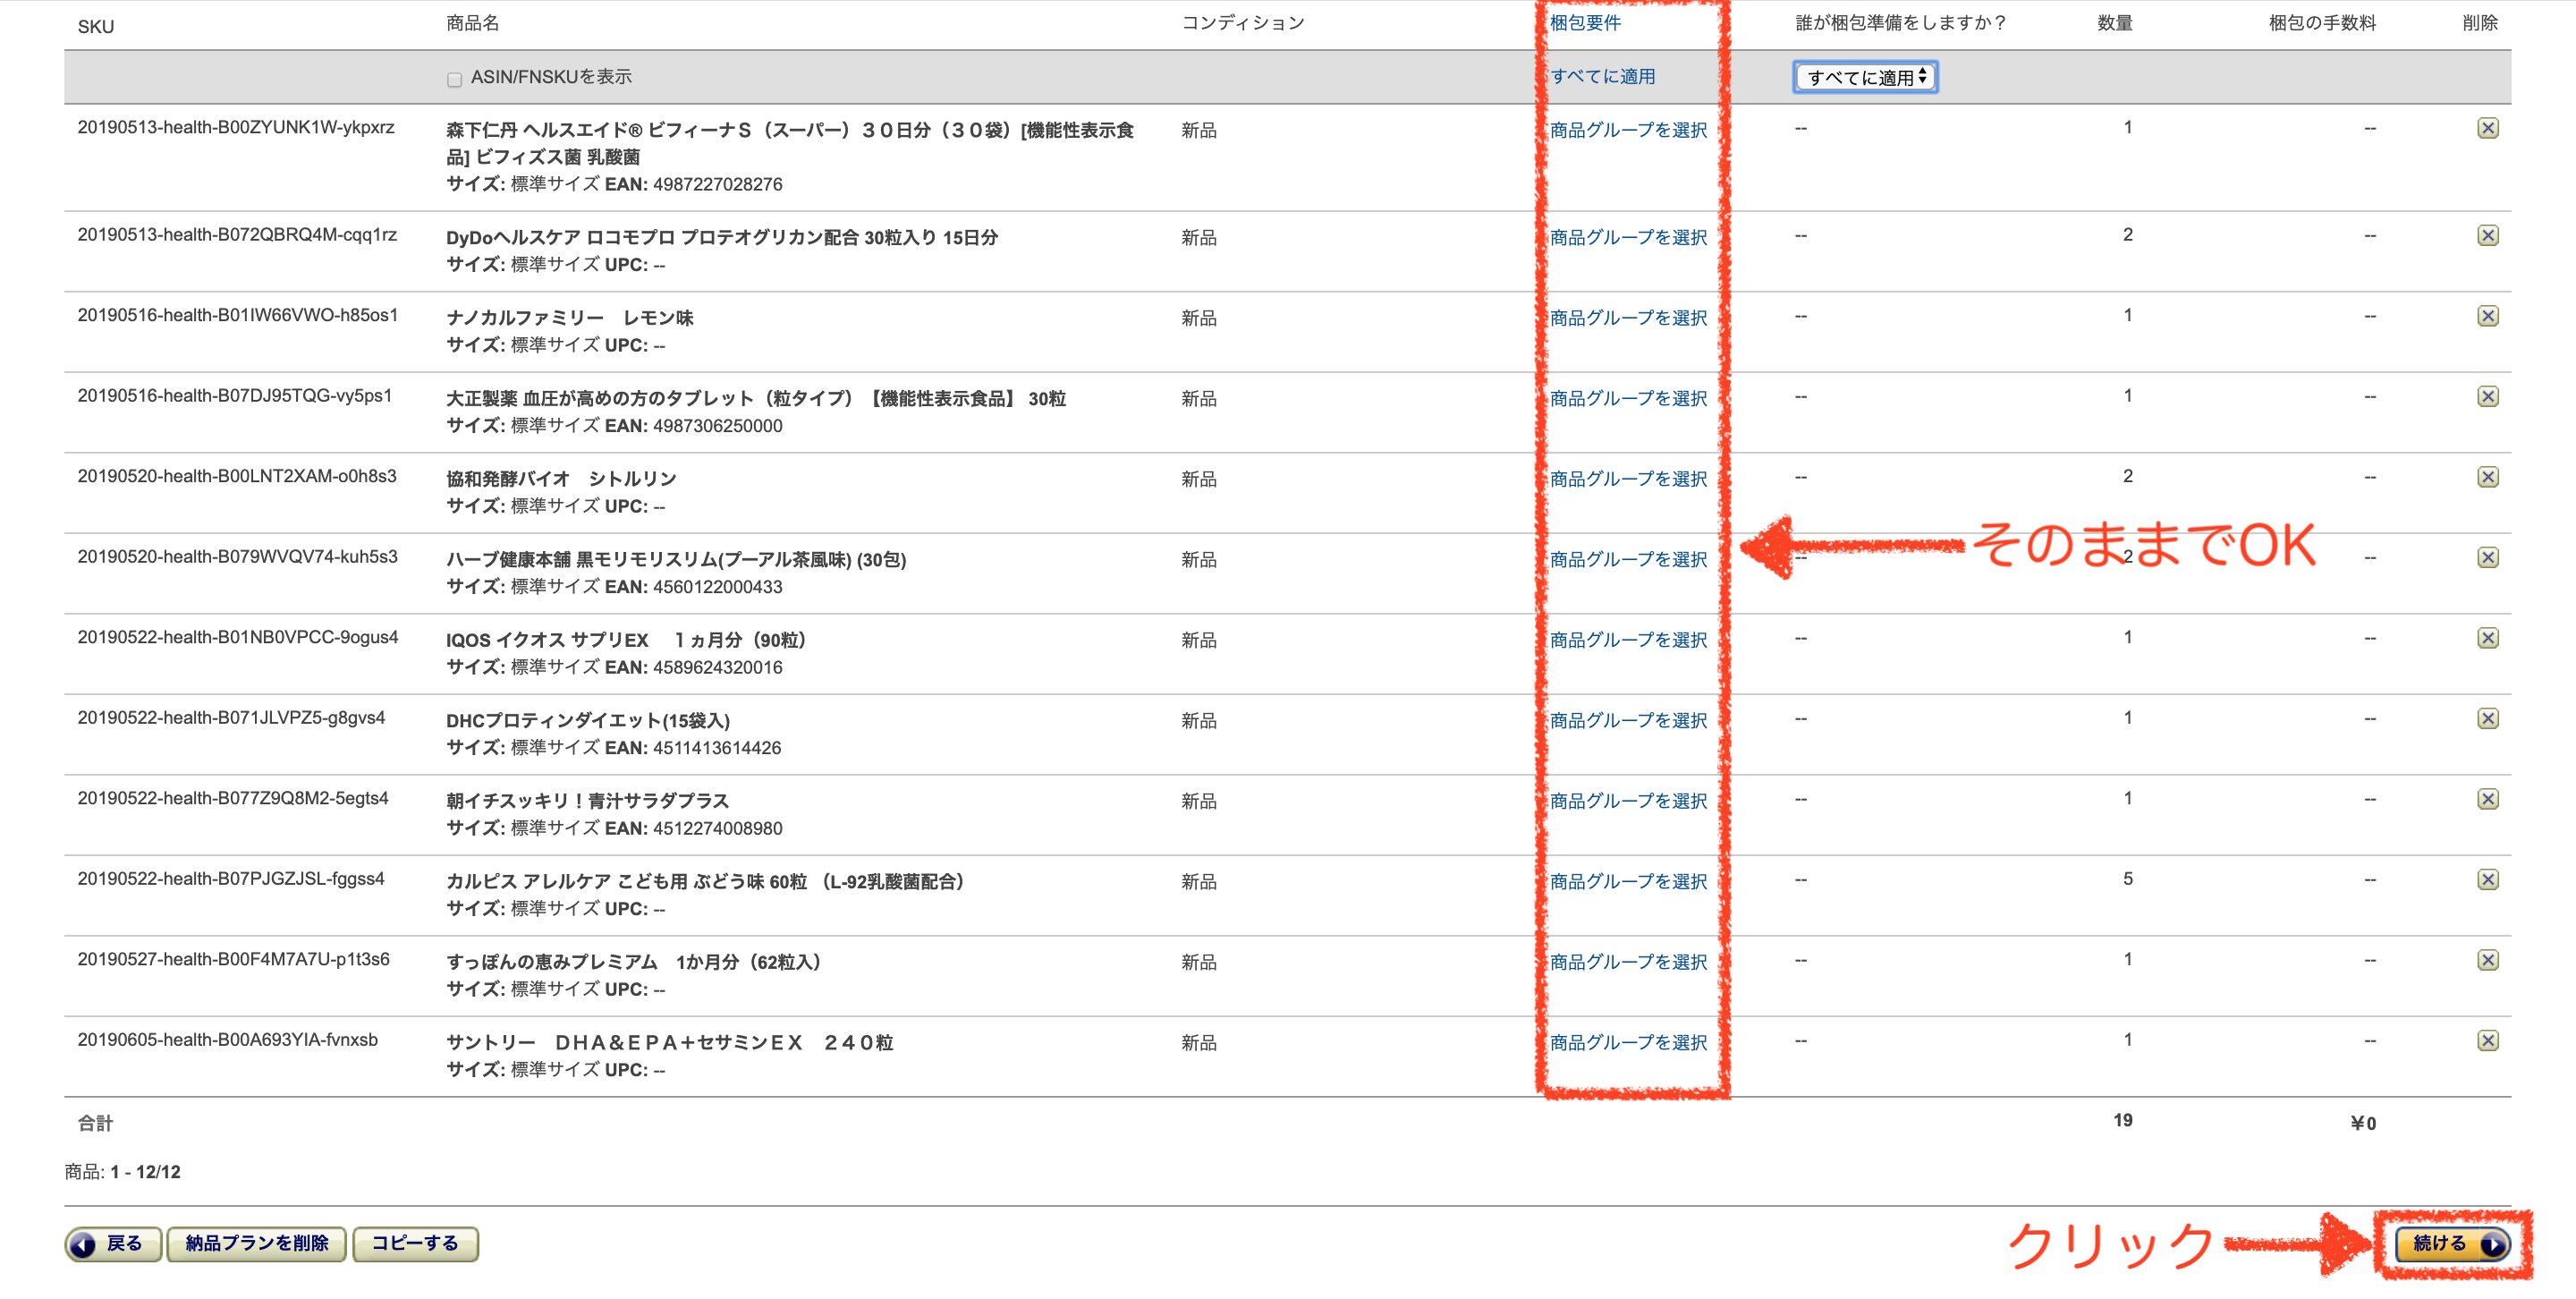Click product name DHCプロティンダイエット(15袋入)
2576x1299 pixels.
[x=588, y=720]
